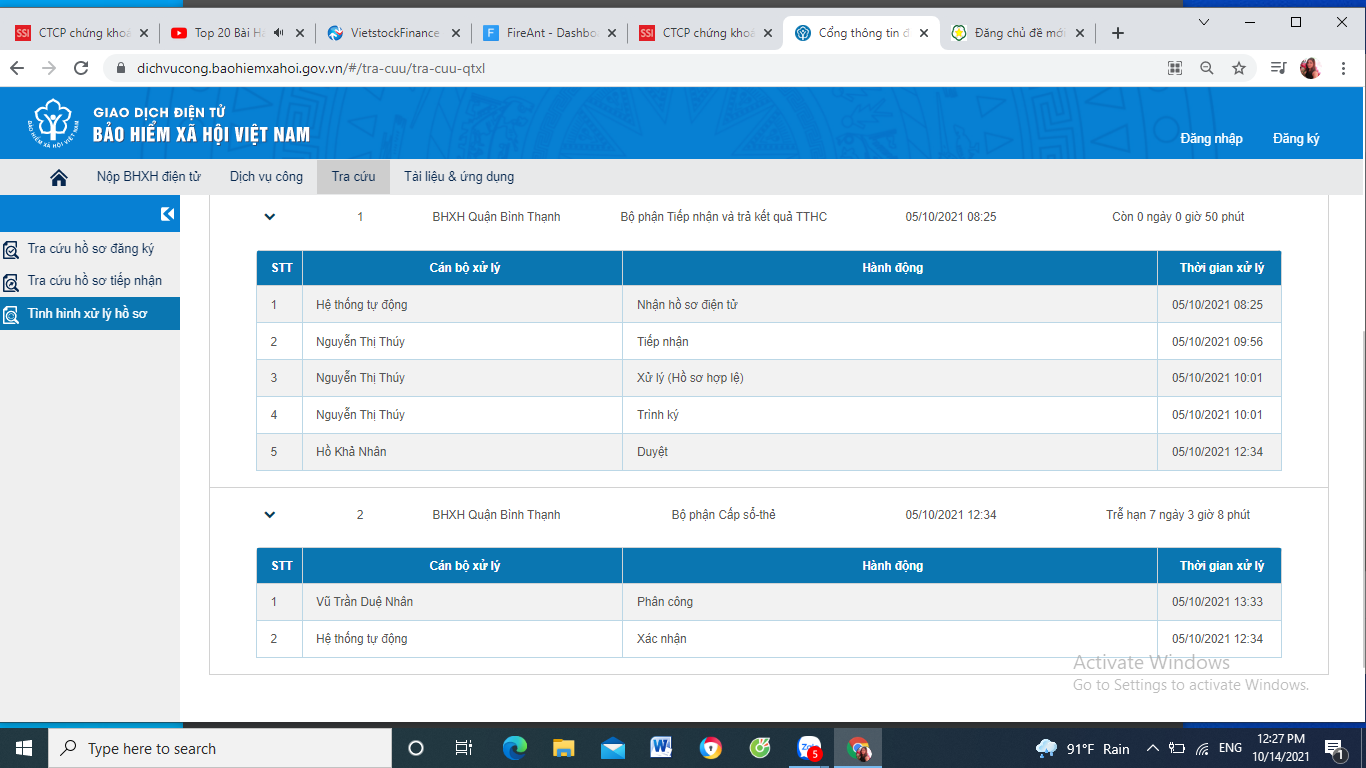
Task: Open bookmark star icon in address bar
Action: pos(1239,68)
